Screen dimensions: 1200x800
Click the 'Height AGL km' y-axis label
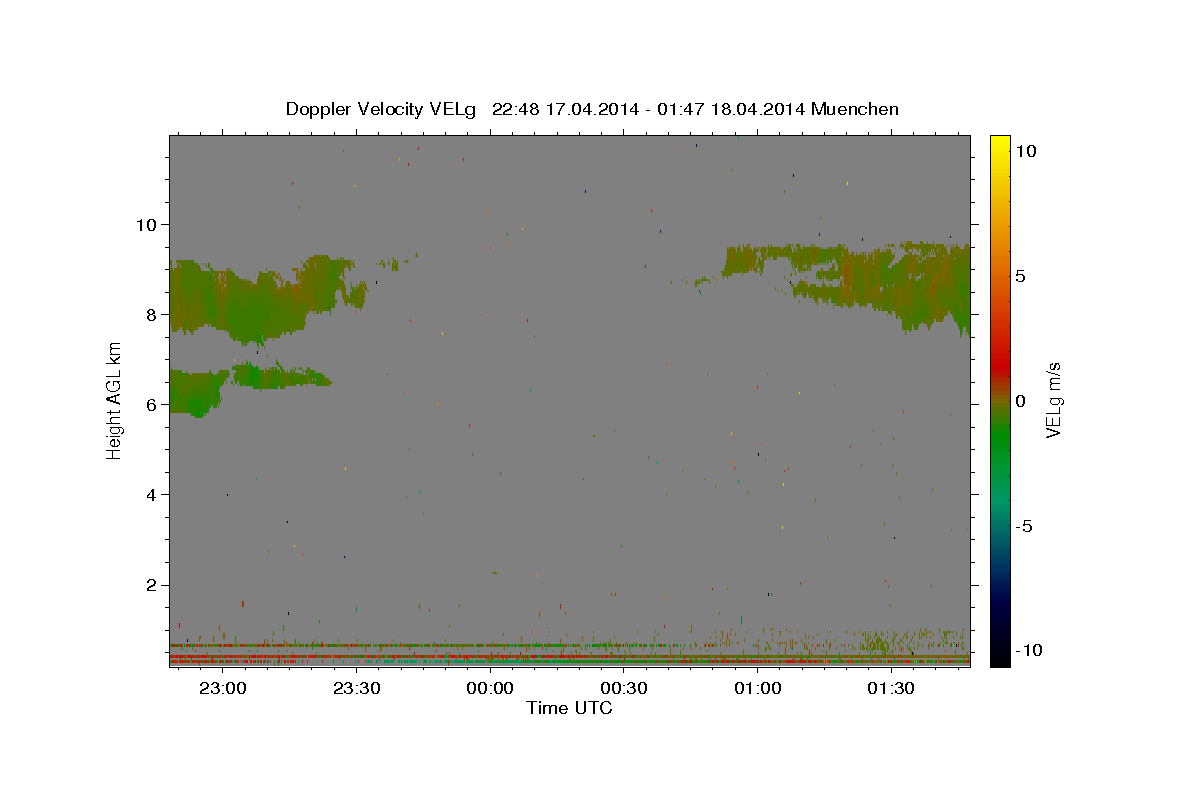point(115,400)
